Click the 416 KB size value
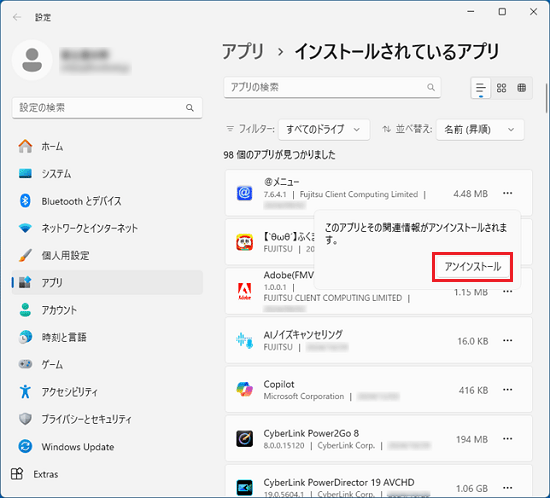Image resolution: width=550 pixels, height=498 pixels. pyautogui.click(x=474, y=390)
